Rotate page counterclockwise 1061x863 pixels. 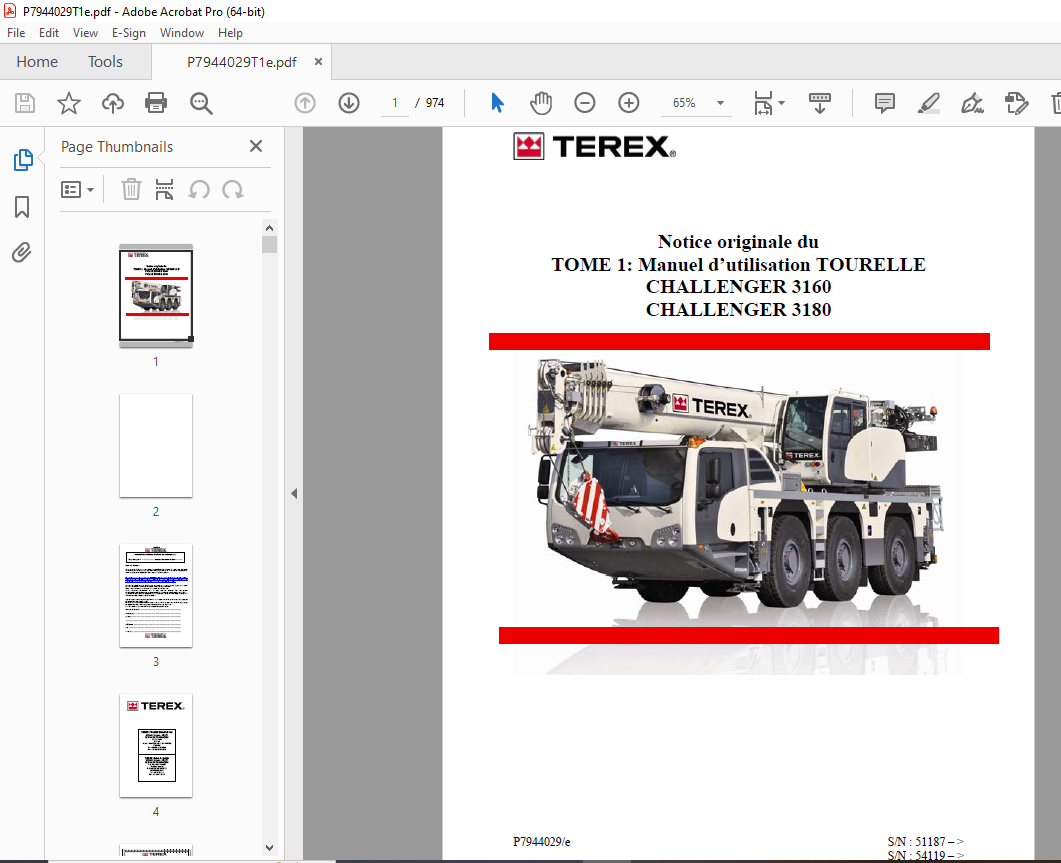tap(199, 190)
